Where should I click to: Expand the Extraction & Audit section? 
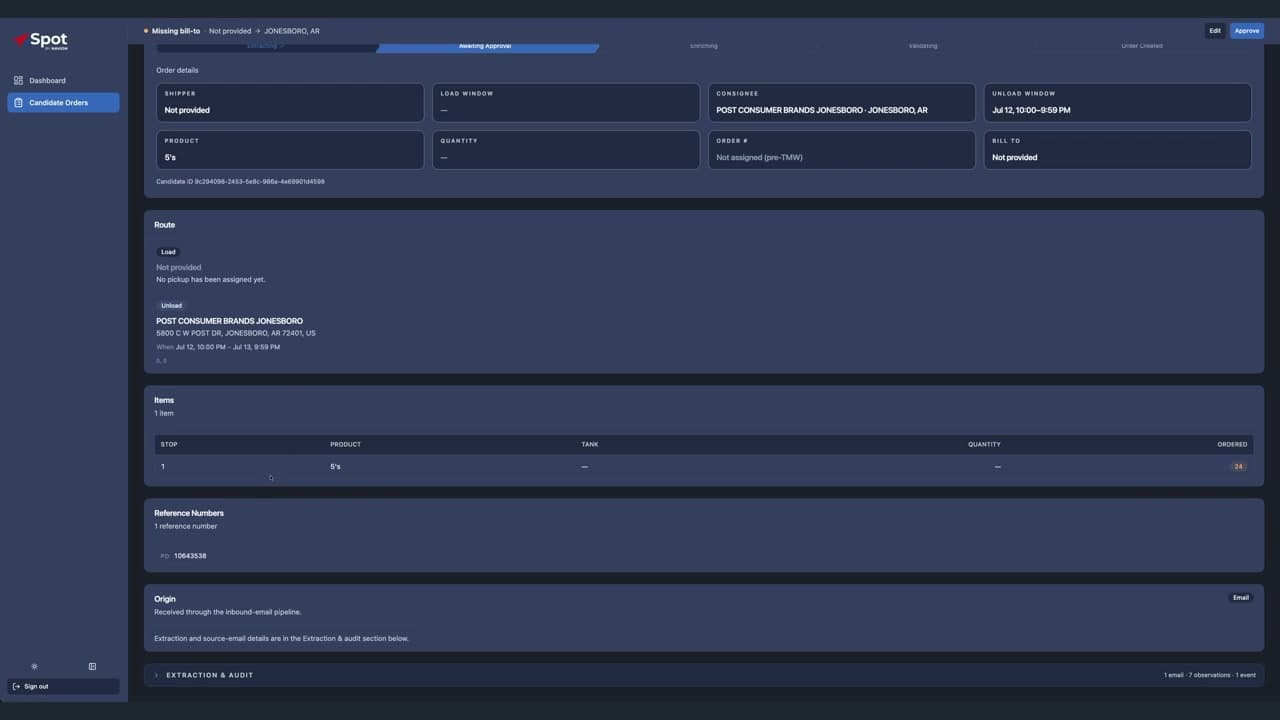click(704, 675)
